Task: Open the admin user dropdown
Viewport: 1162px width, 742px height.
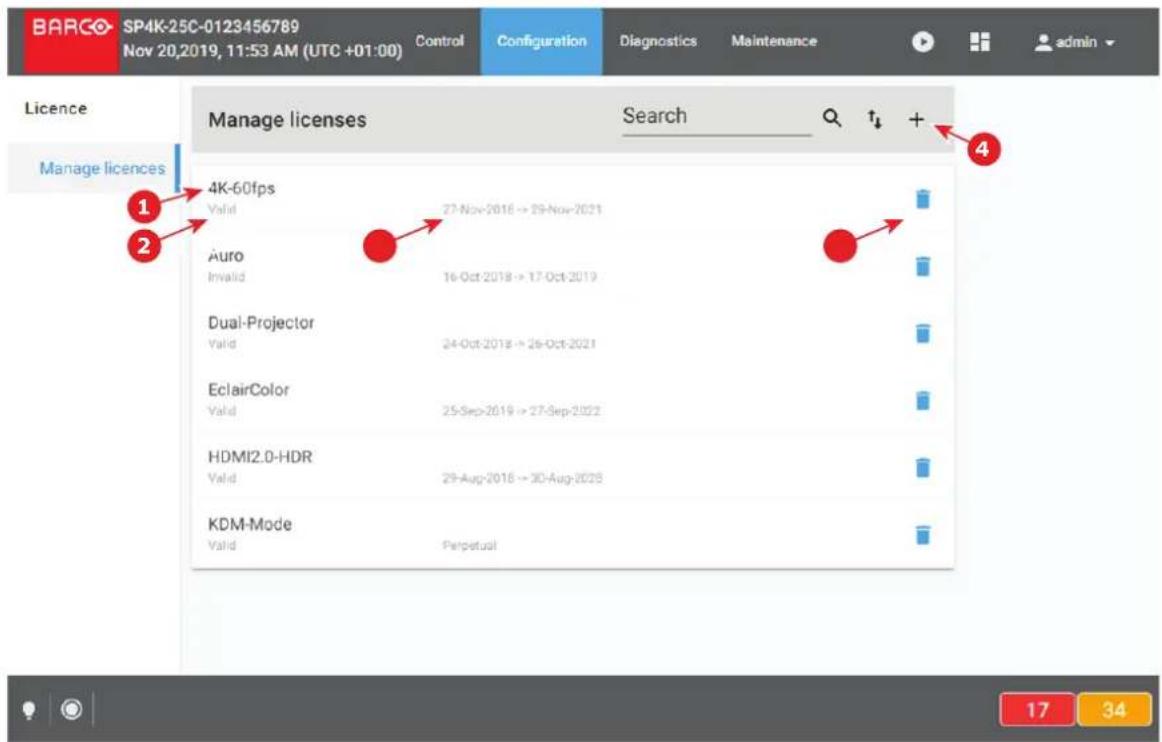Action: pos(1075,42)
